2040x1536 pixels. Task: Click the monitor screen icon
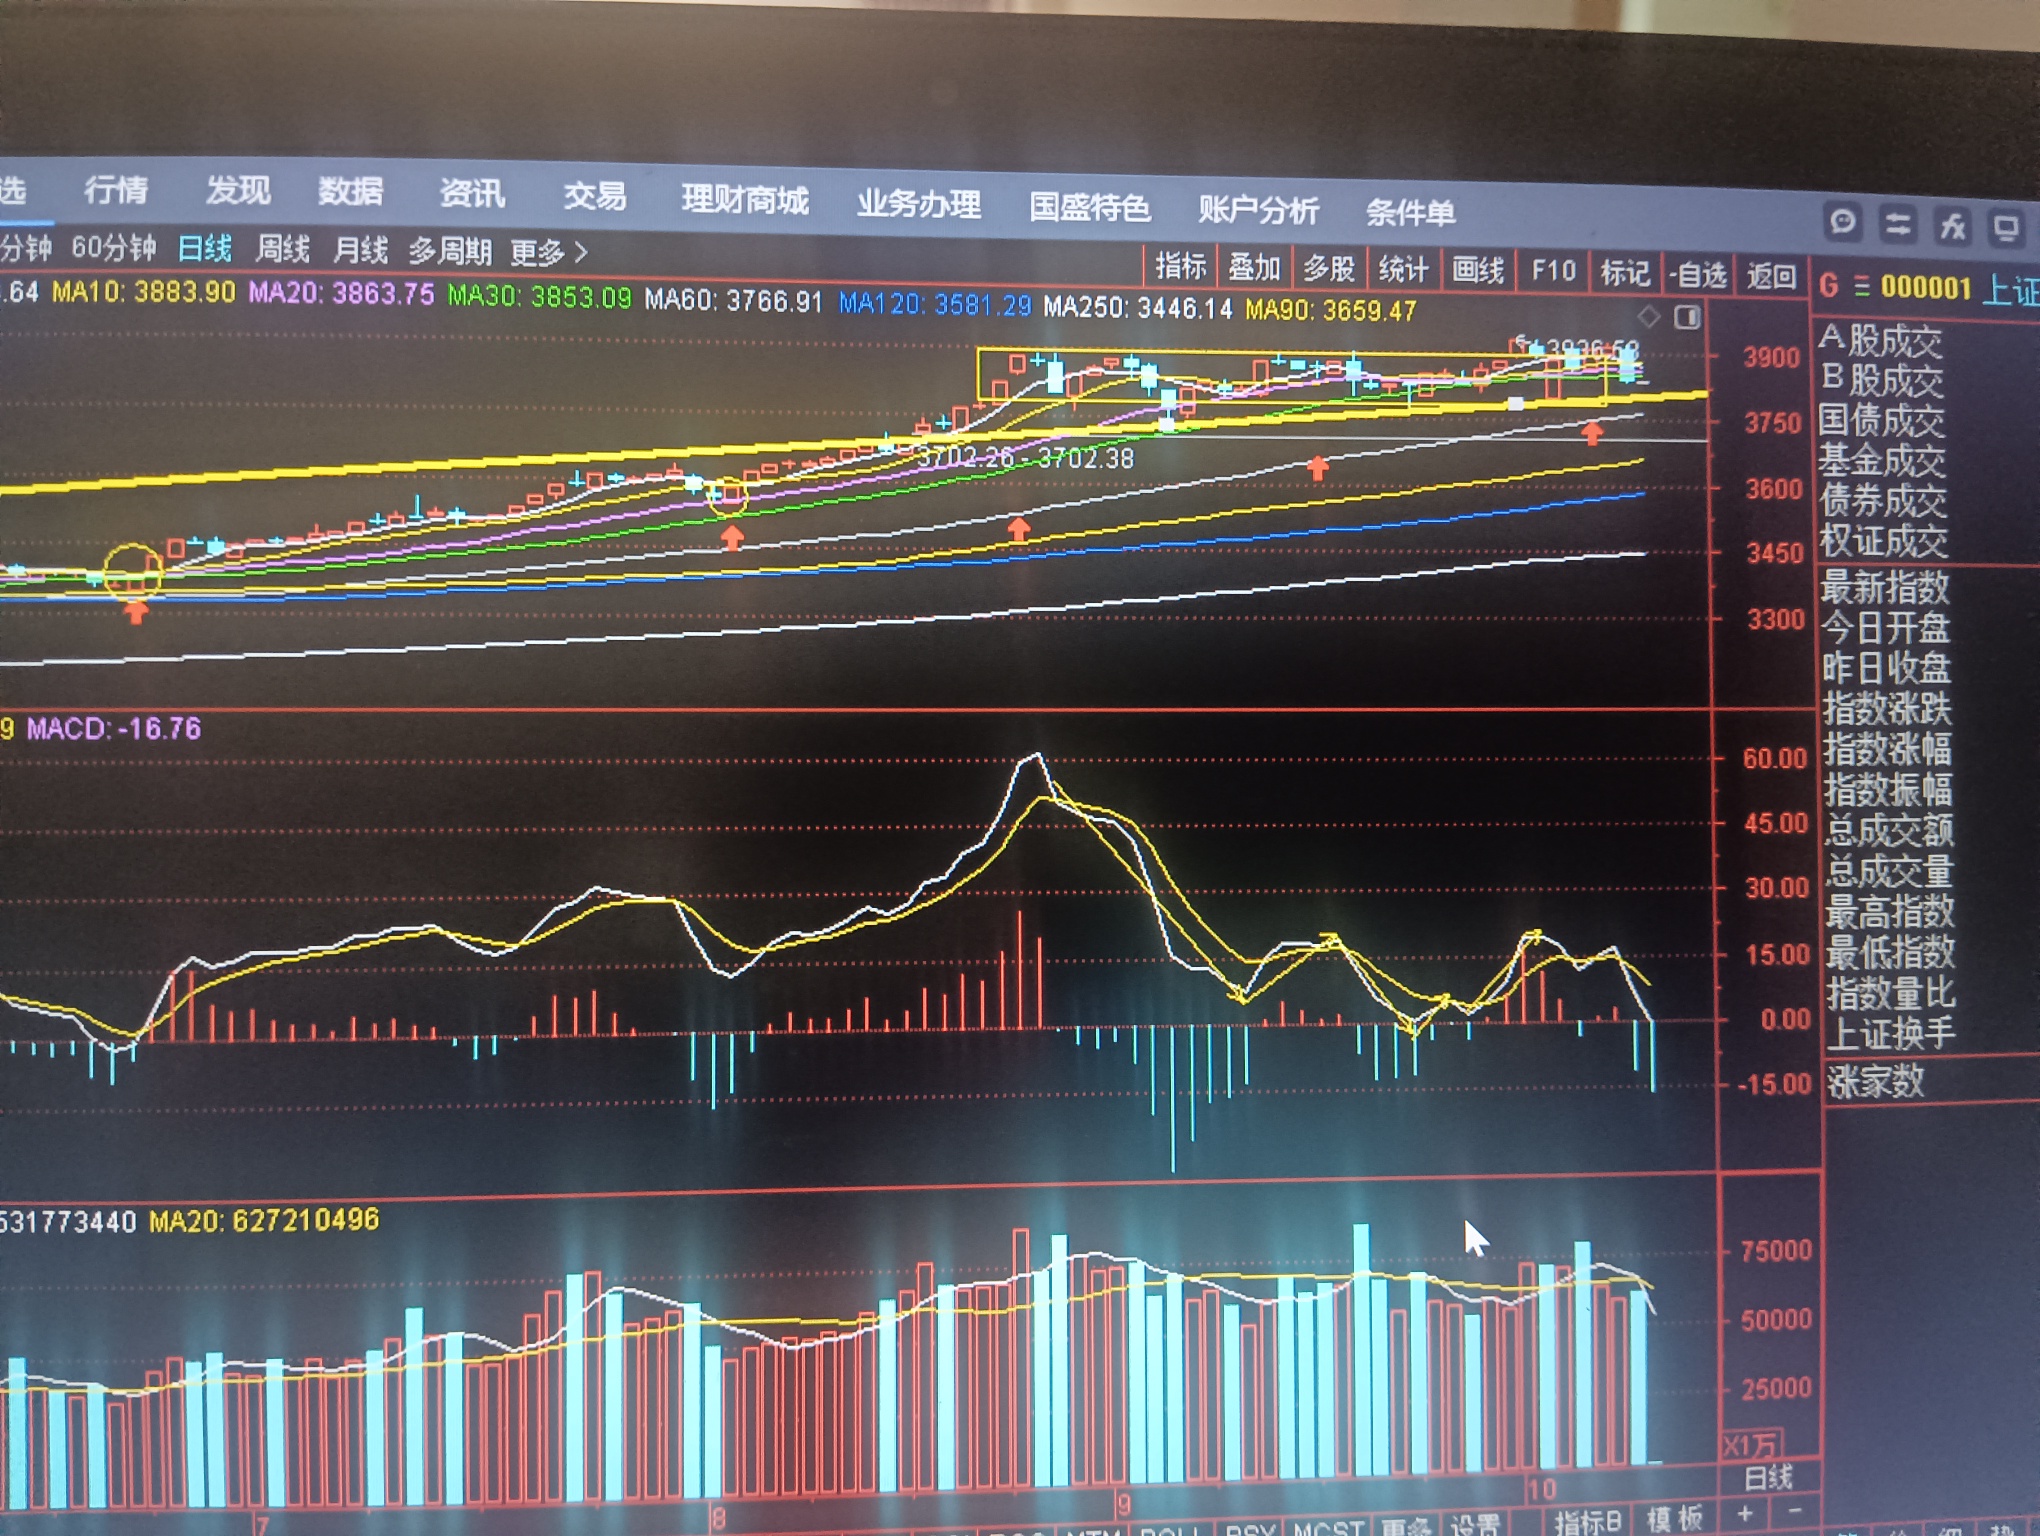2006,229
